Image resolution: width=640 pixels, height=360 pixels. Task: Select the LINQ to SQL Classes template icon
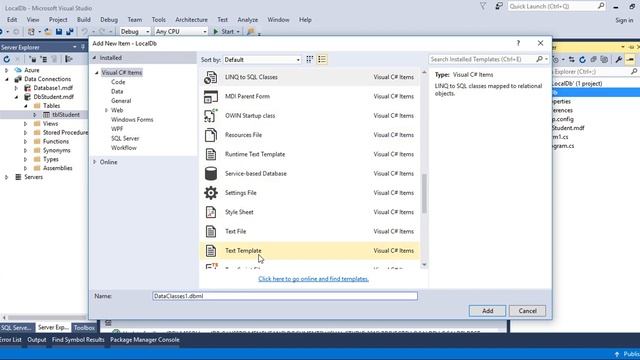tap(211, 77)
